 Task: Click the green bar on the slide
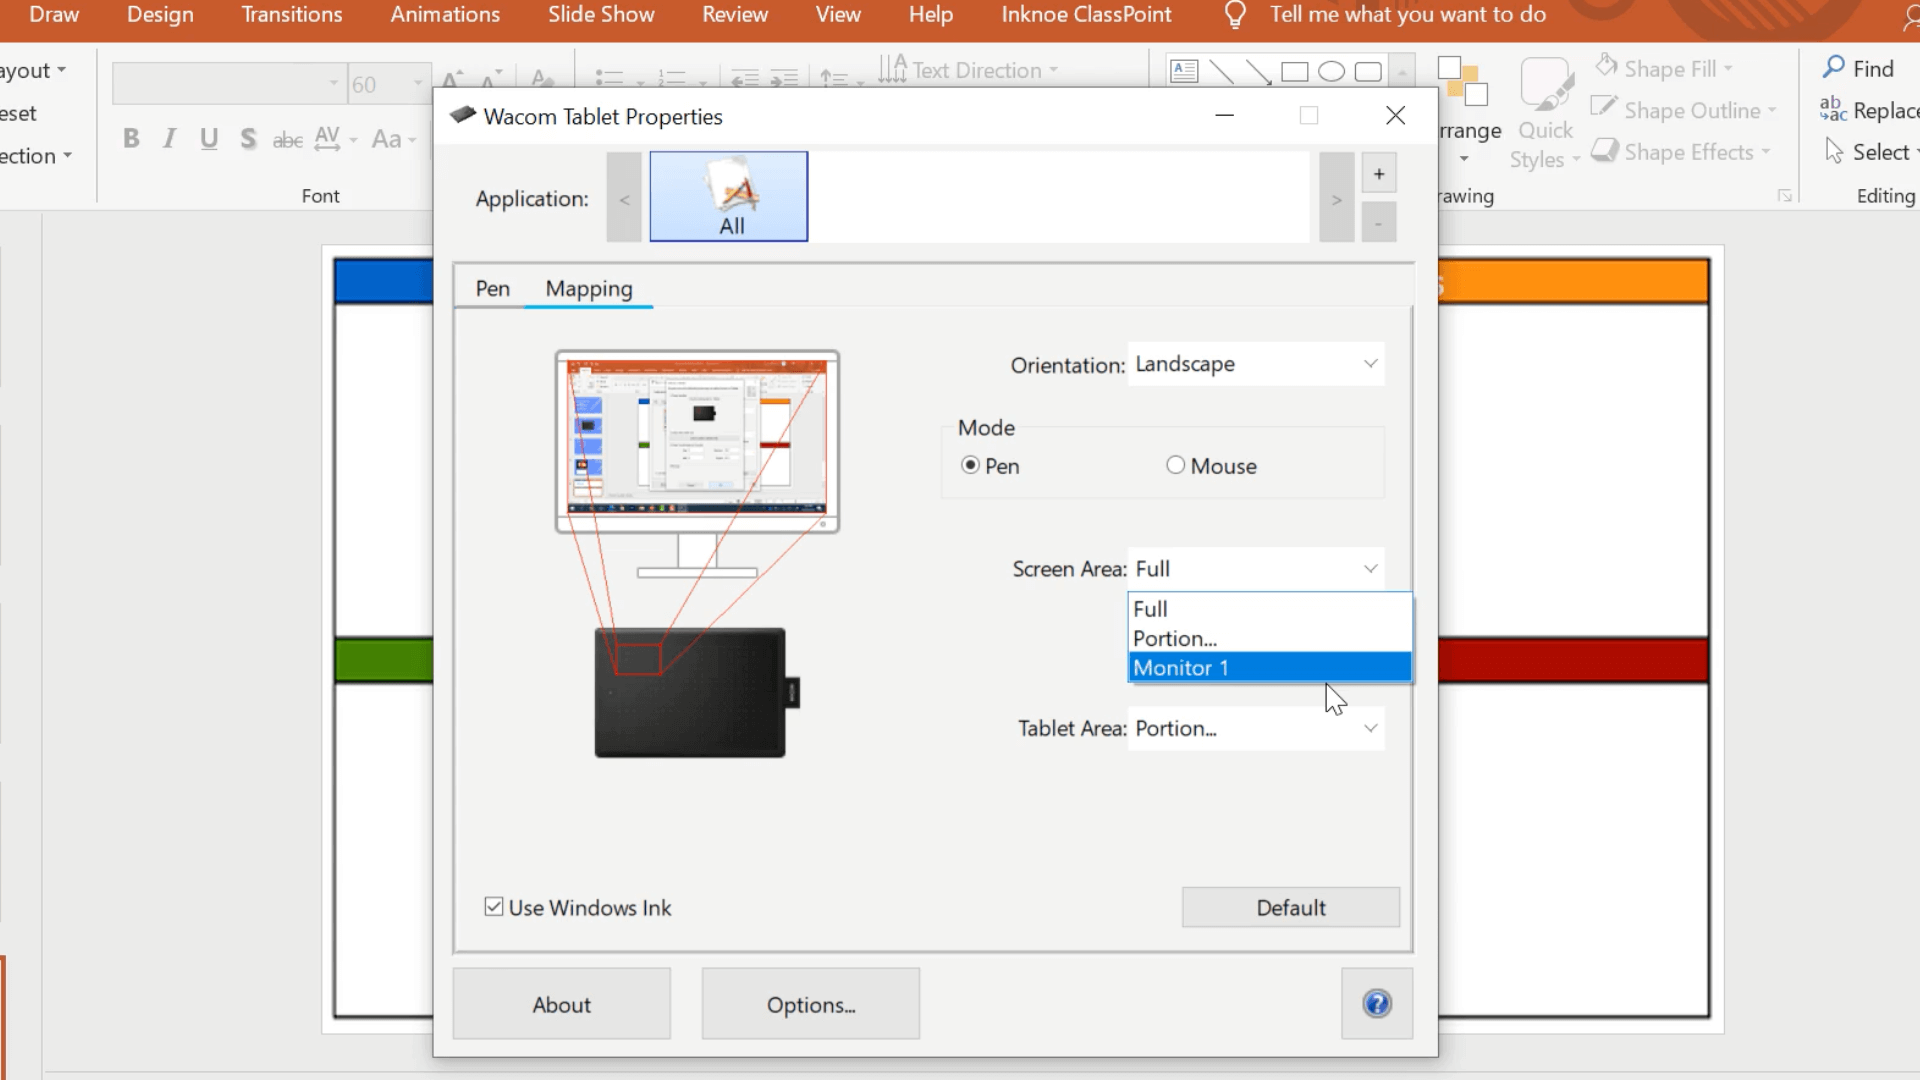pos(384,660)
